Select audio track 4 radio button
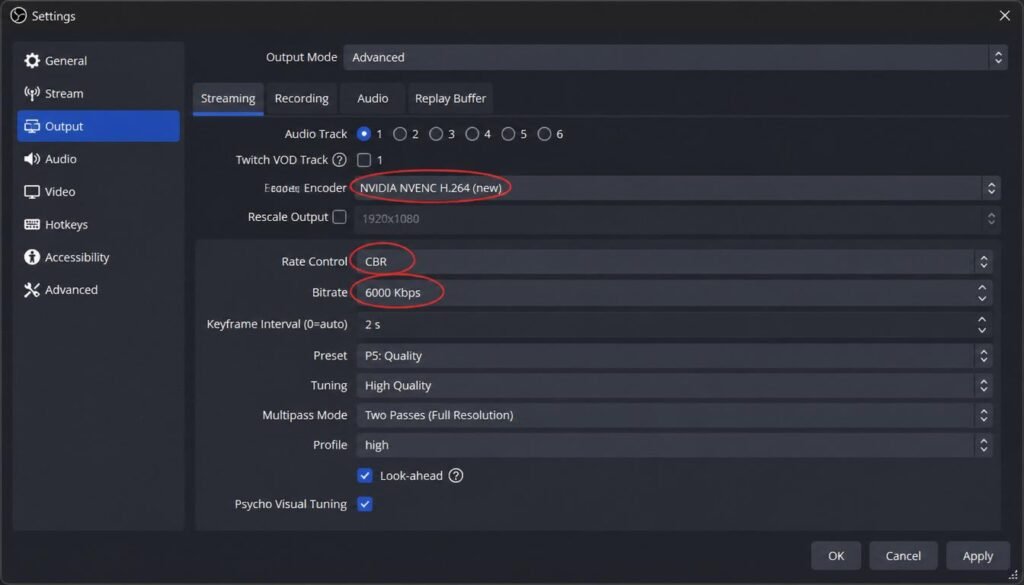The height and width of the screenshot is (585, 1024). (472, 134)
